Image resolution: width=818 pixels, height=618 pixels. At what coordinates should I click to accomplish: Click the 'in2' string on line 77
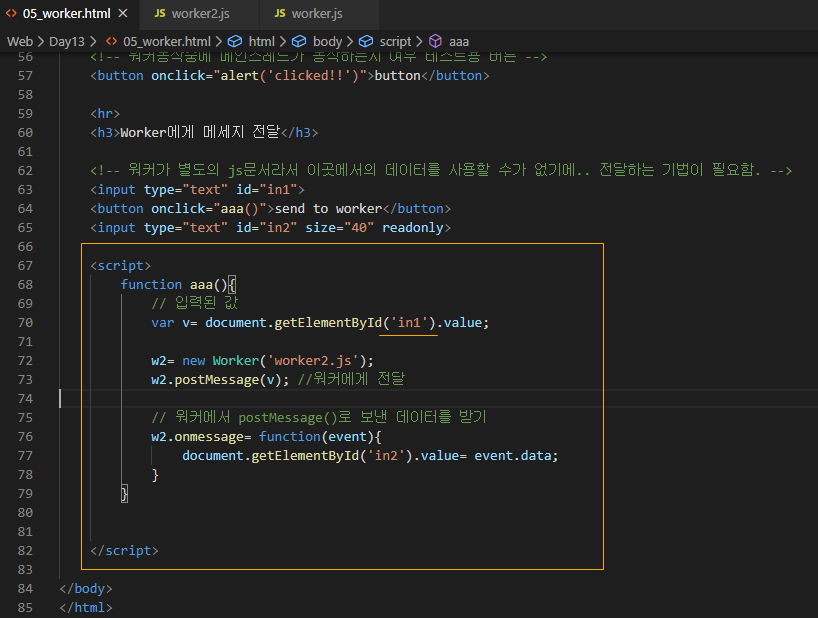coord(386,456)
